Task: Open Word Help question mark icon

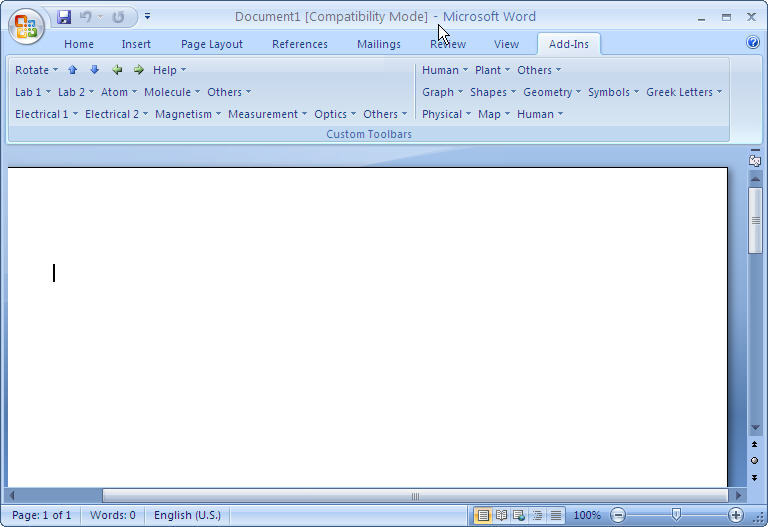Action: click(753, 42)
